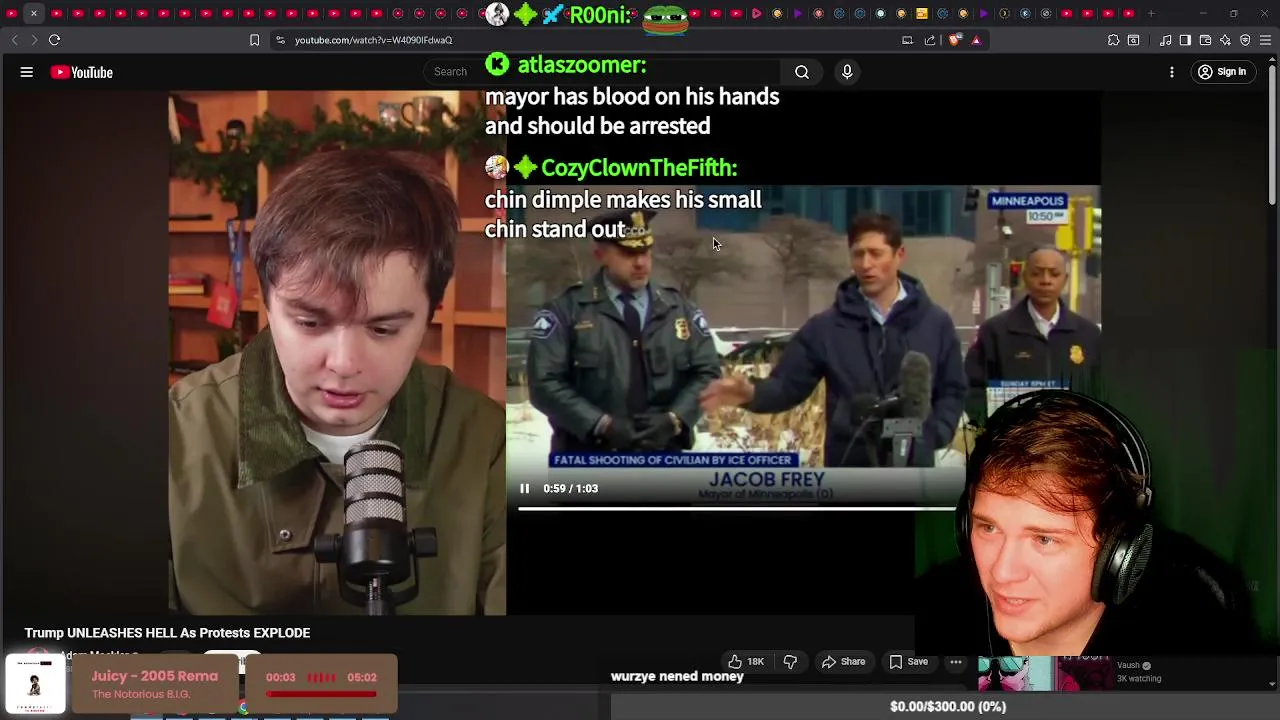Click the video title Trump UNLEASHES HELL
Viewport: 1280px width, 720px height.
tap(167, 633)
